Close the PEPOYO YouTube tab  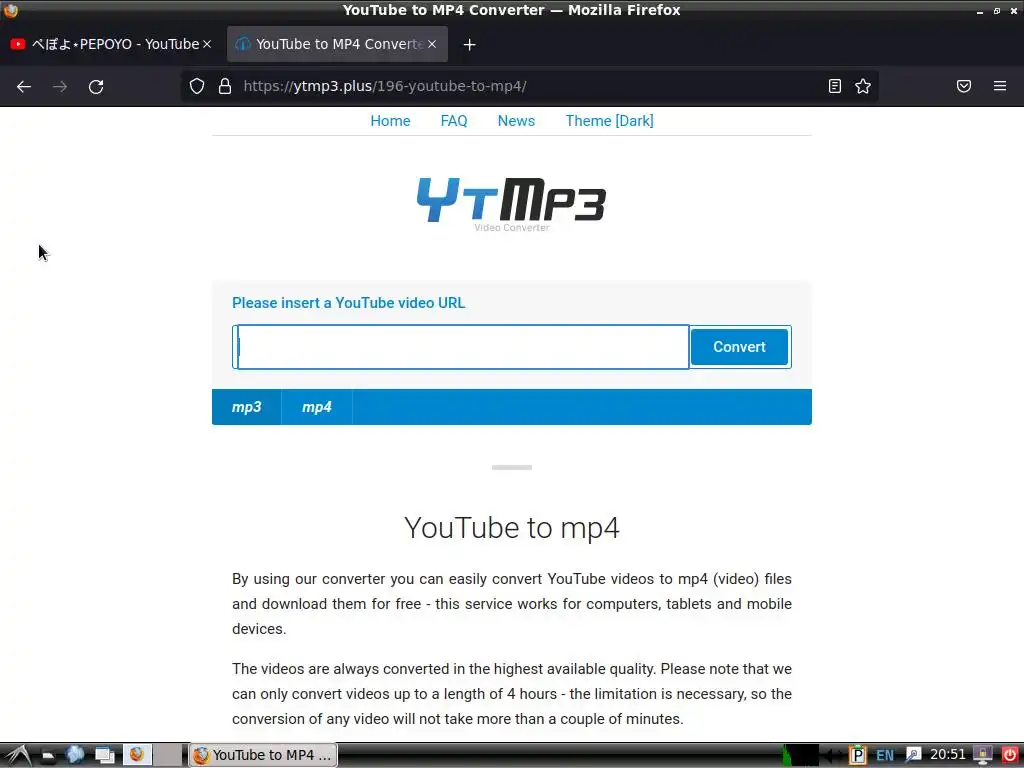point(207,44)
